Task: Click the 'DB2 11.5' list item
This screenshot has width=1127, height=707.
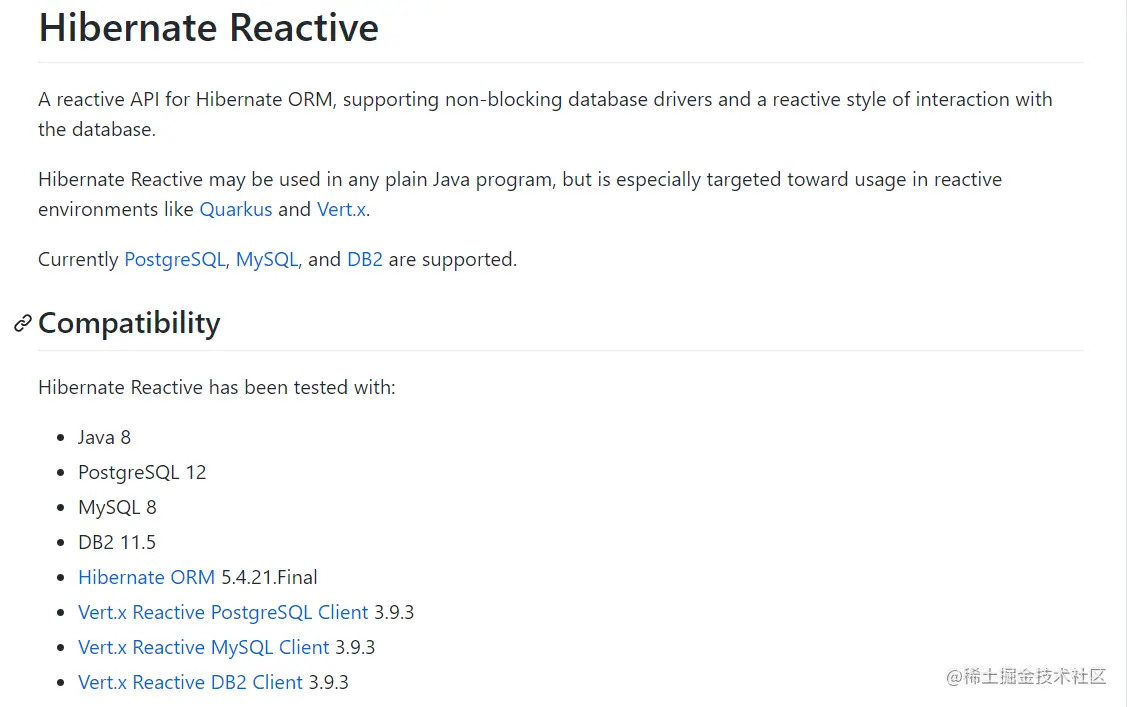Action: coord(117,542)
